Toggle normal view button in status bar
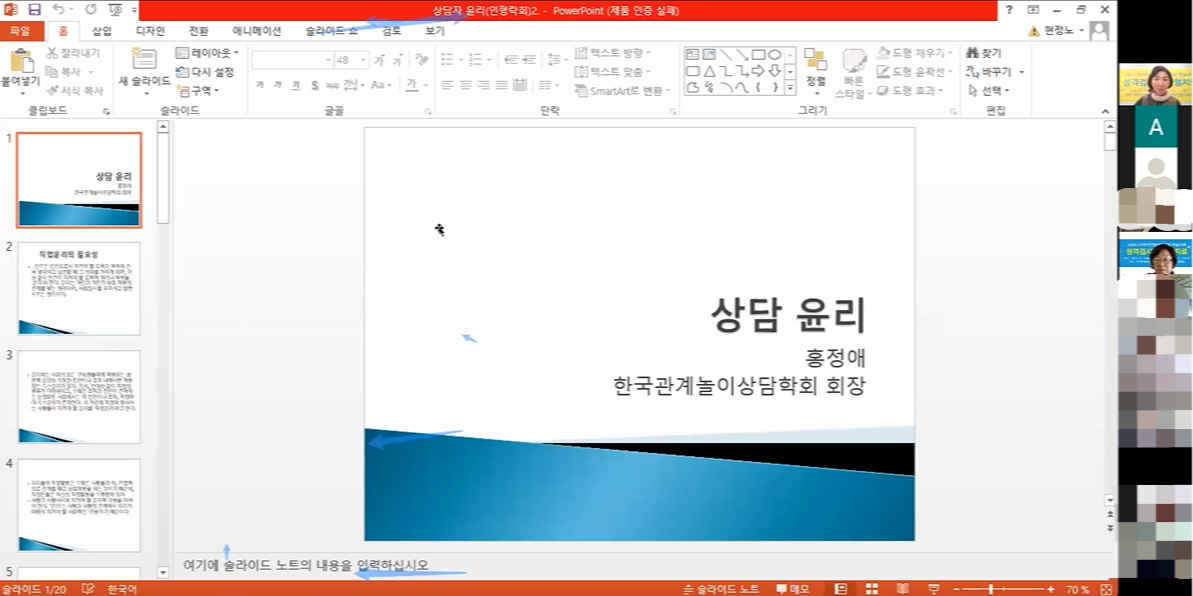Image resolution: width=1193 pixels, height=596 pixels. tap(841, 589)
